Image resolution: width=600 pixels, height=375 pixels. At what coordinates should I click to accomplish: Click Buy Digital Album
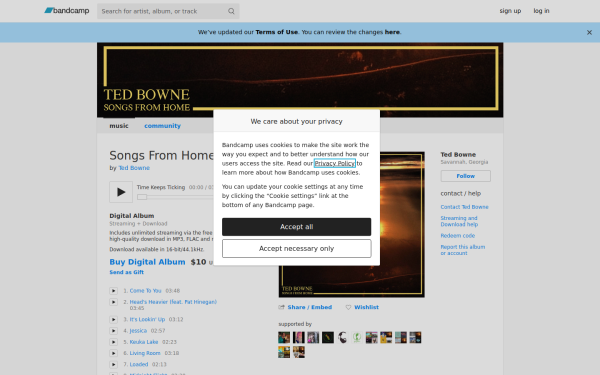point(147,262)
